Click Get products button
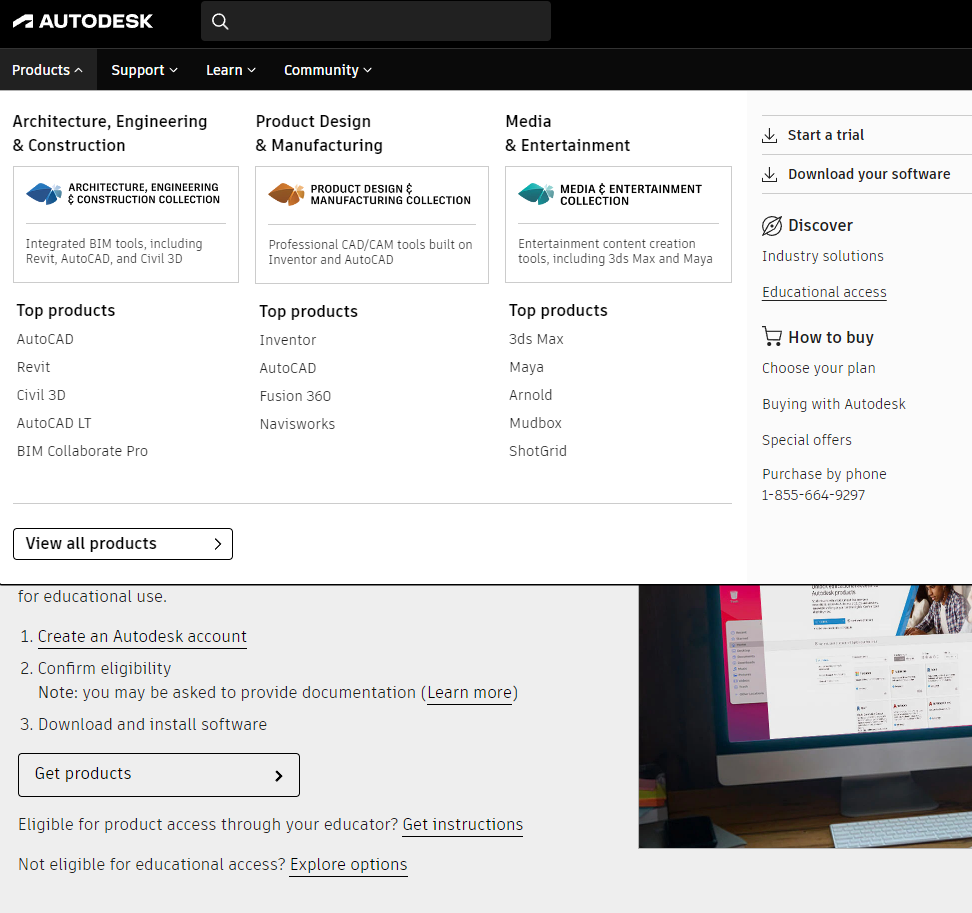This screenshot has height=913, width=972. point(159,775)
